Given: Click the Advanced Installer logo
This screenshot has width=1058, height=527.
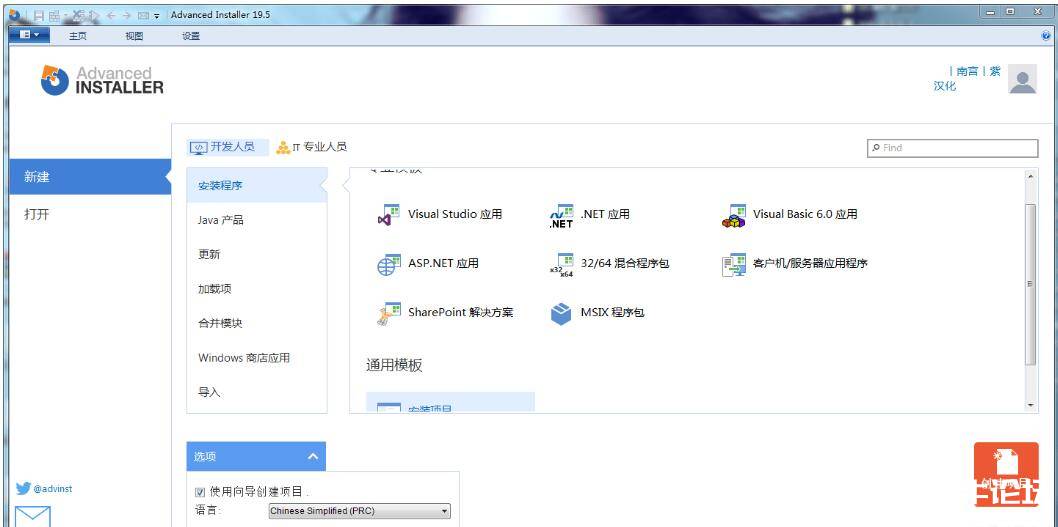Looking at the screenshot, I should 102,80.
